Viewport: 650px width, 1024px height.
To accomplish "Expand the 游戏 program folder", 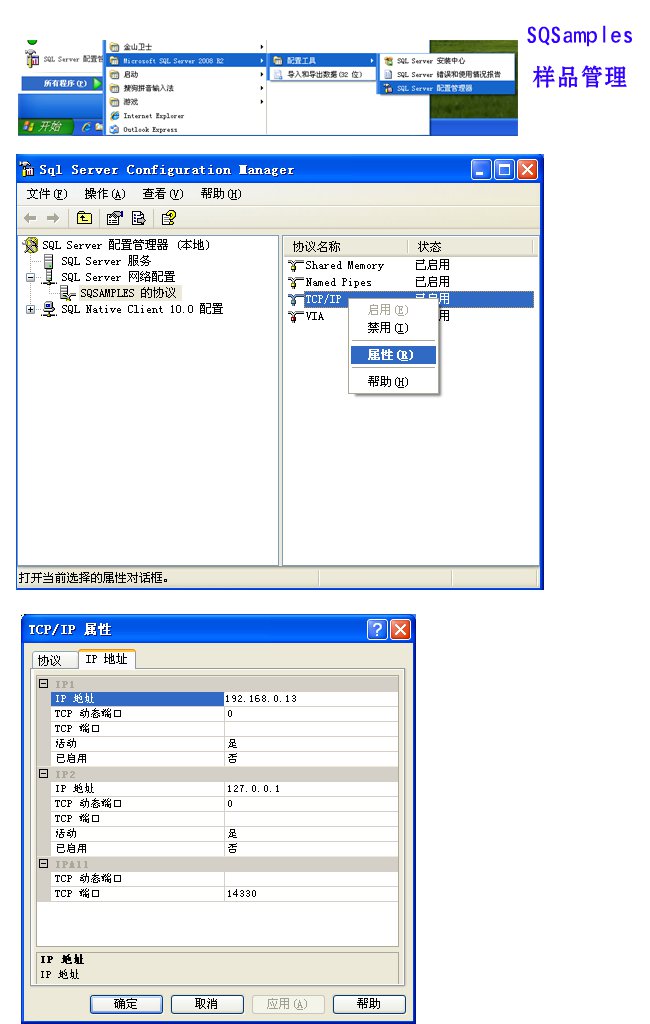I will click(186, 102).
